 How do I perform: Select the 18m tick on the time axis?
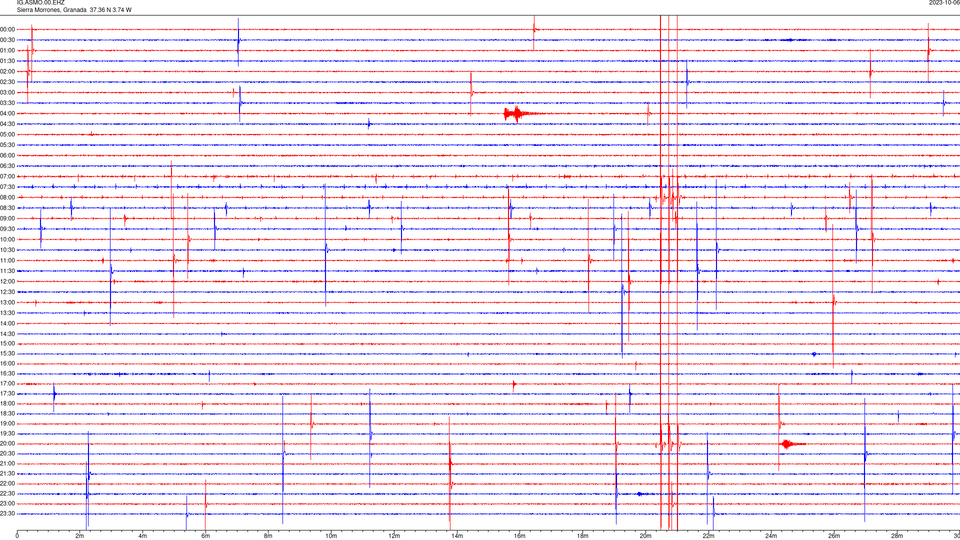pos(583,536)
